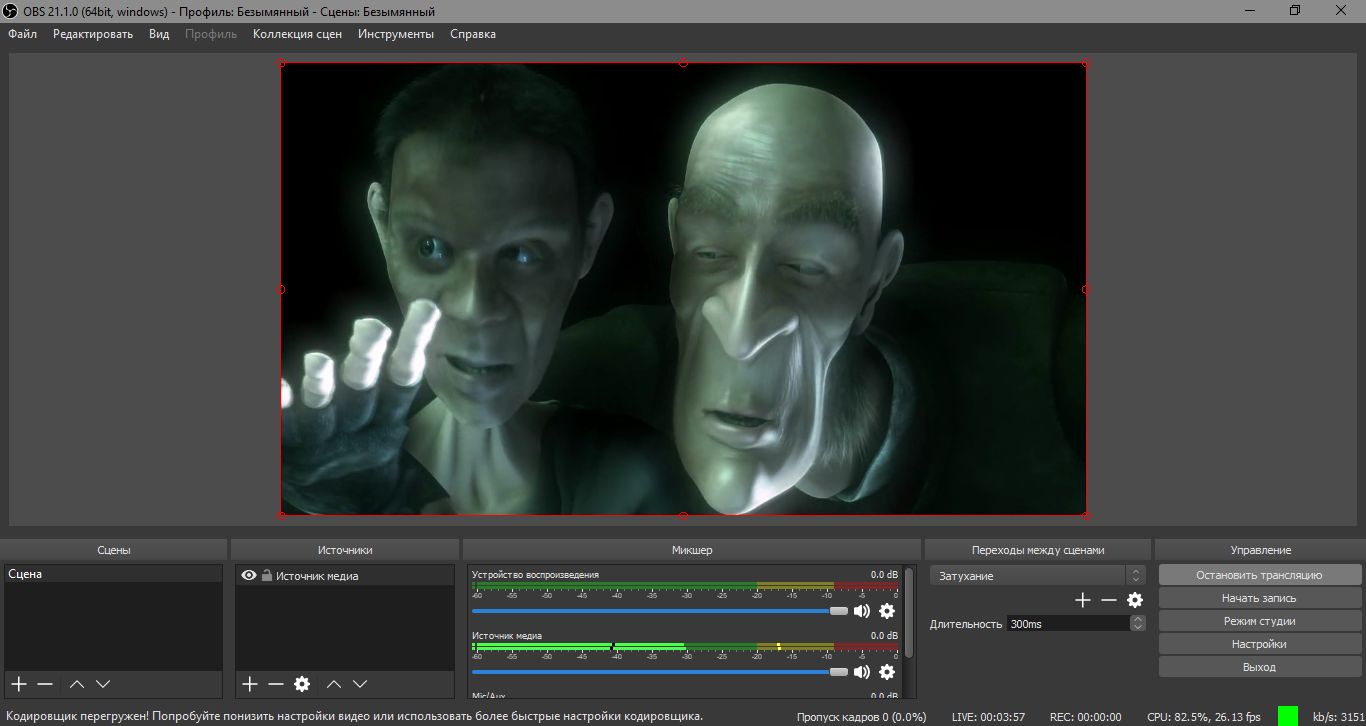
Task: Toggle lock on Источник медиа source
Action: click(x=267, y=575)
